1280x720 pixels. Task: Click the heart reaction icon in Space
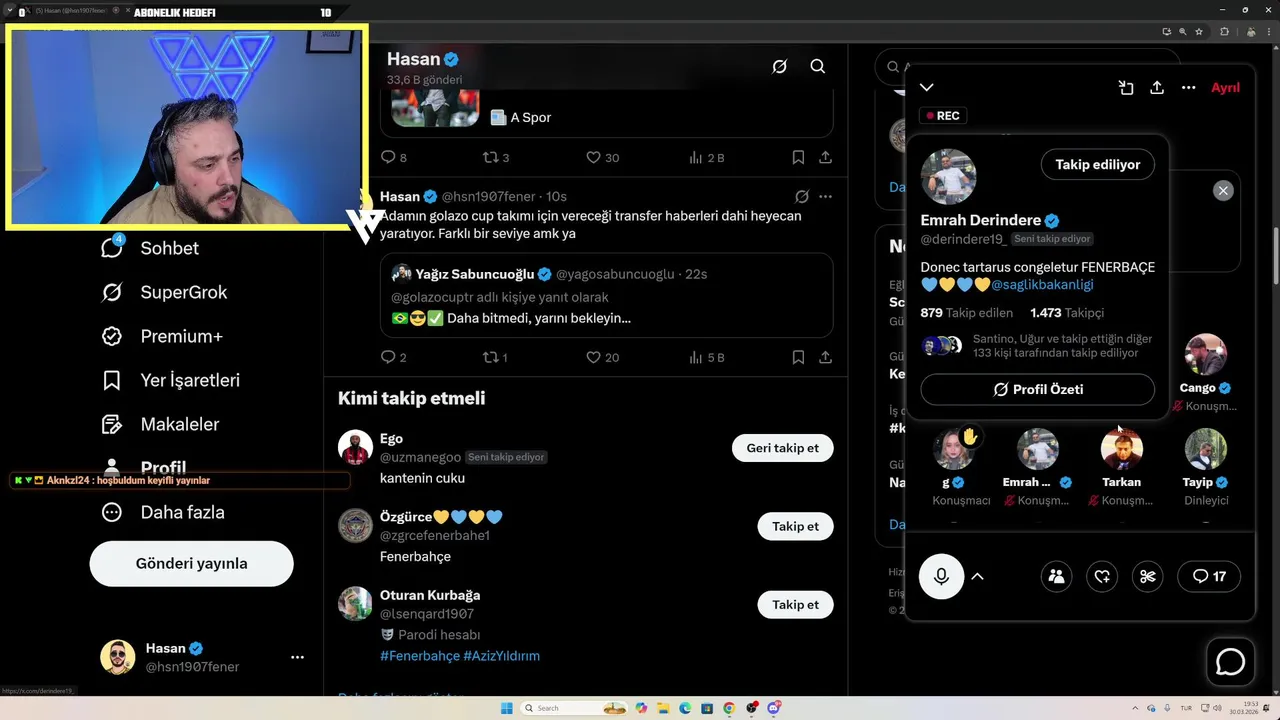click(x=1102, y=576)
